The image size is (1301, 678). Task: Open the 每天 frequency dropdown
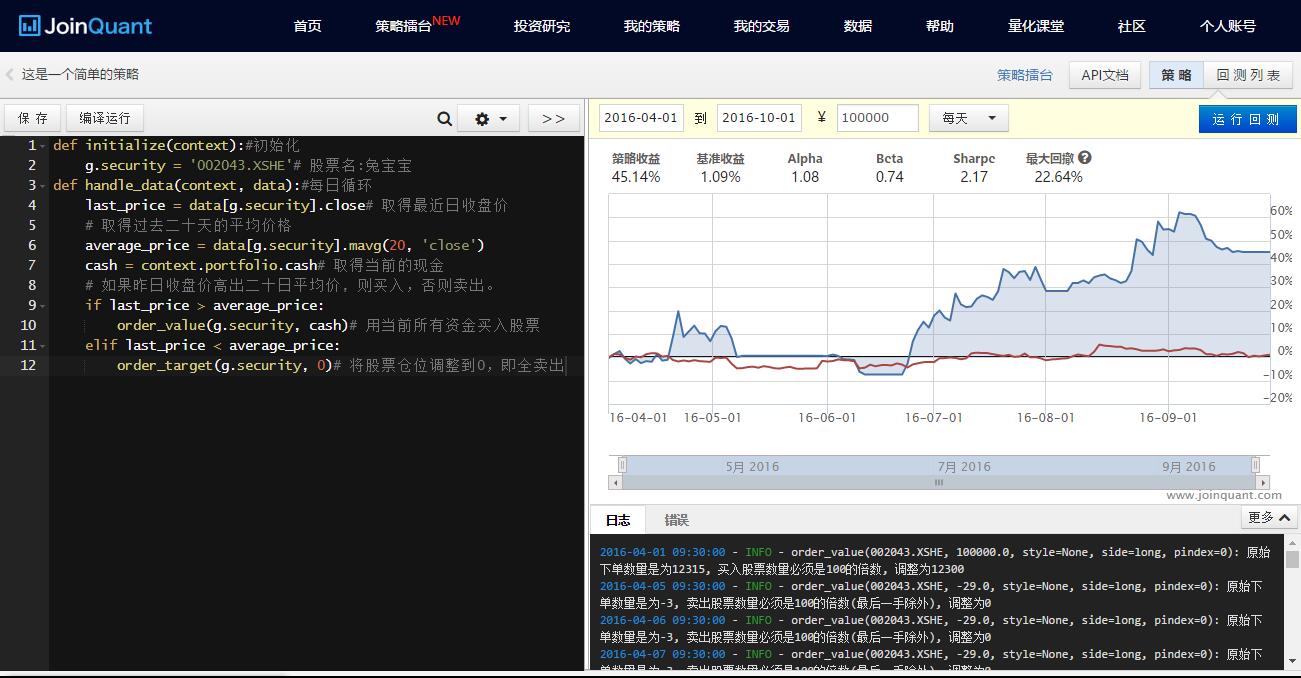pos(968,118)
